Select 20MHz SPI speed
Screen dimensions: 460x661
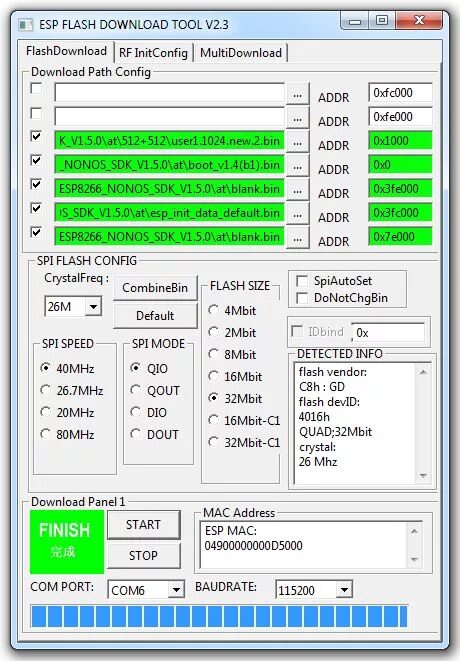coord(67,413)
